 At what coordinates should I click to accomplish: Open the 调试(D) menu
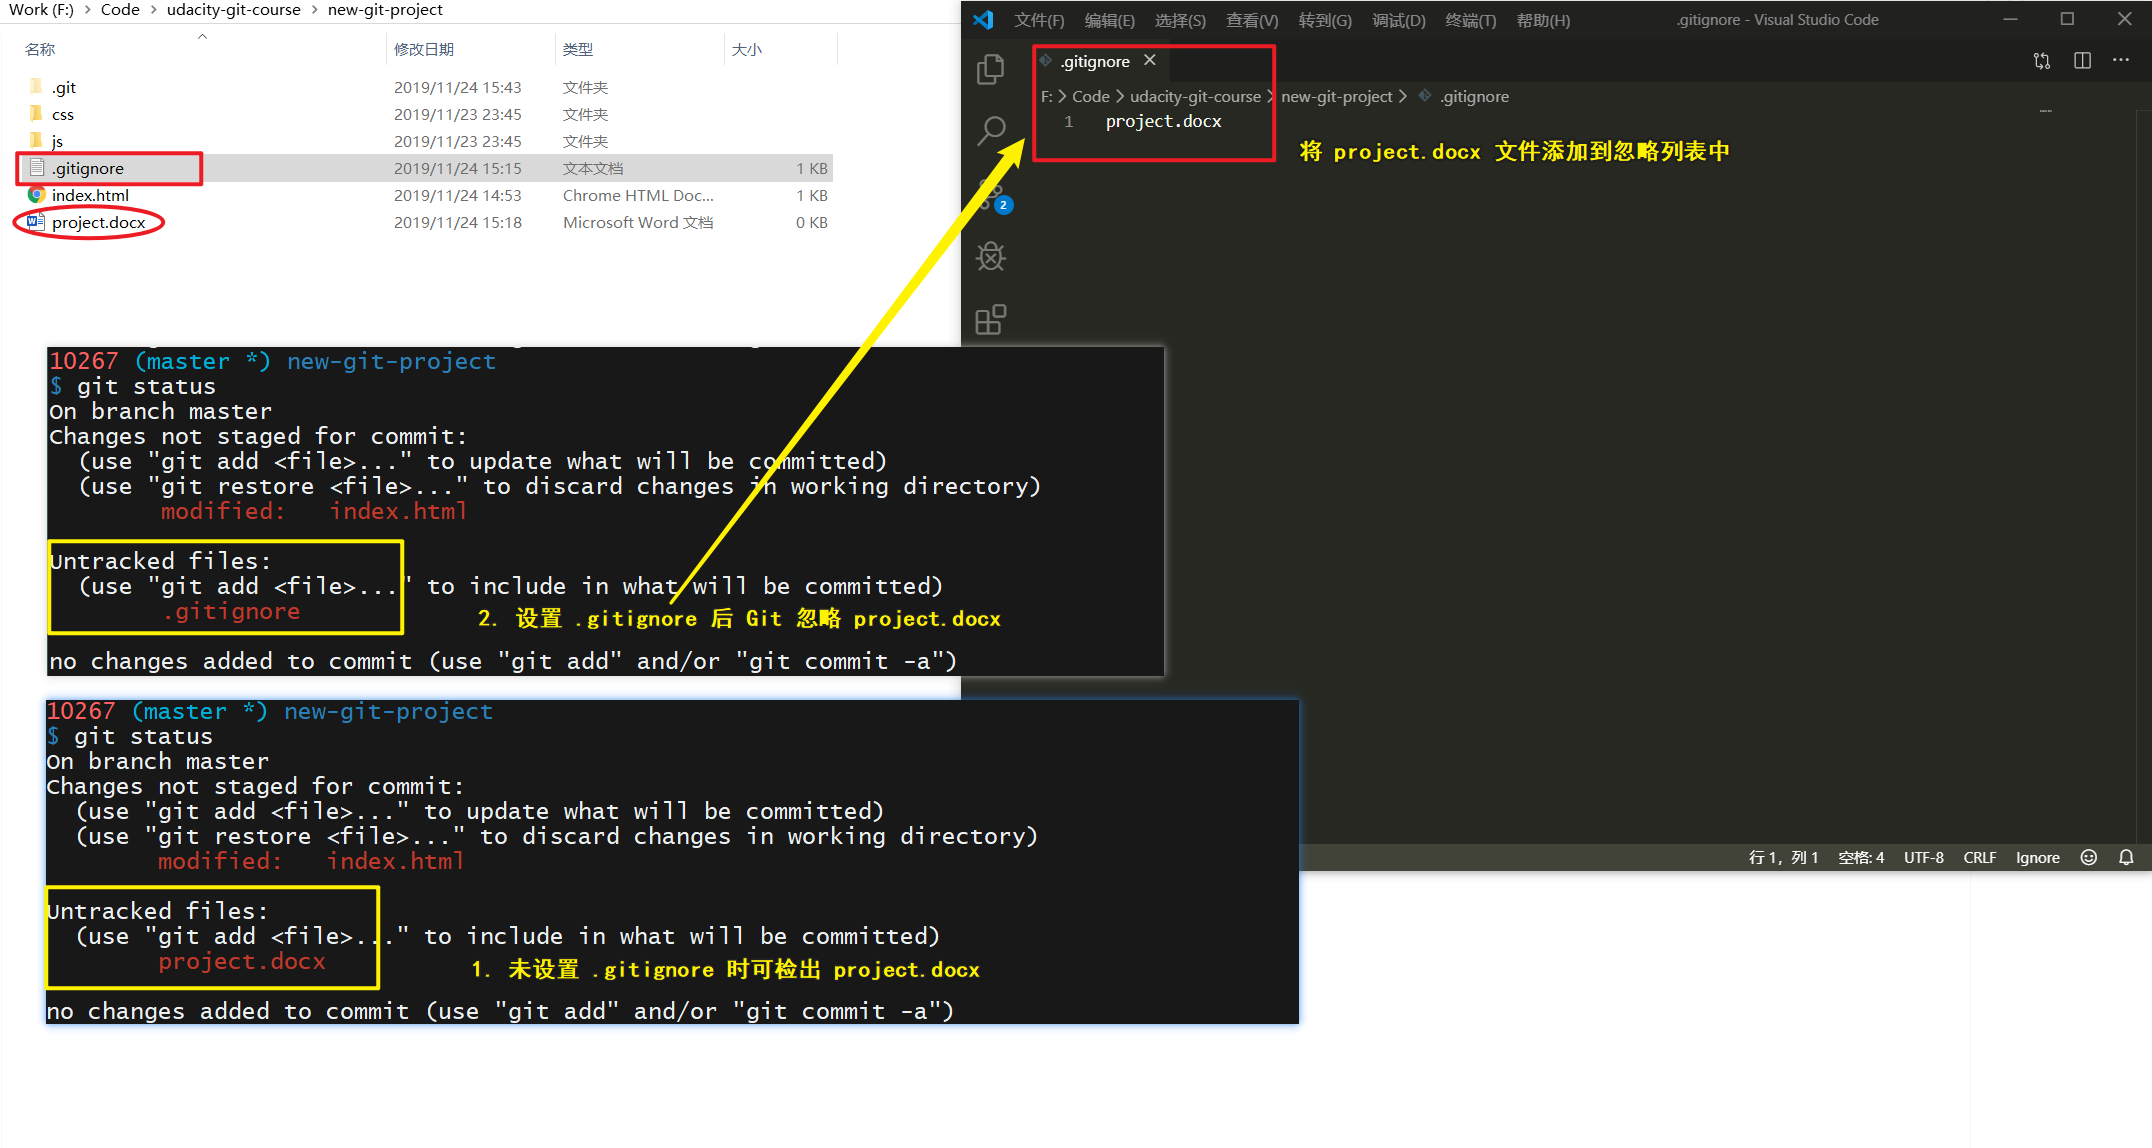[1399, 20]
